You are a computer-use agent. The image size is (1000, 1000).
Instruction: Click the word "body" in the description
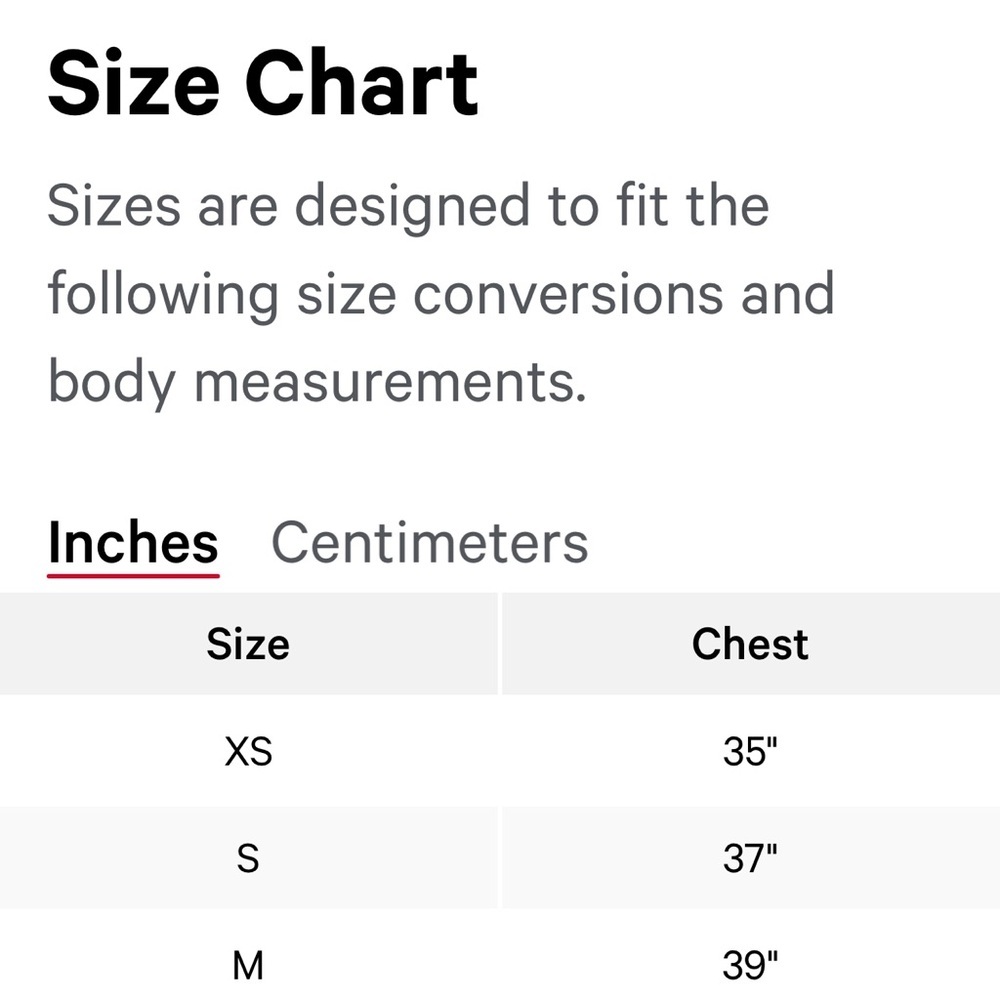110,383
